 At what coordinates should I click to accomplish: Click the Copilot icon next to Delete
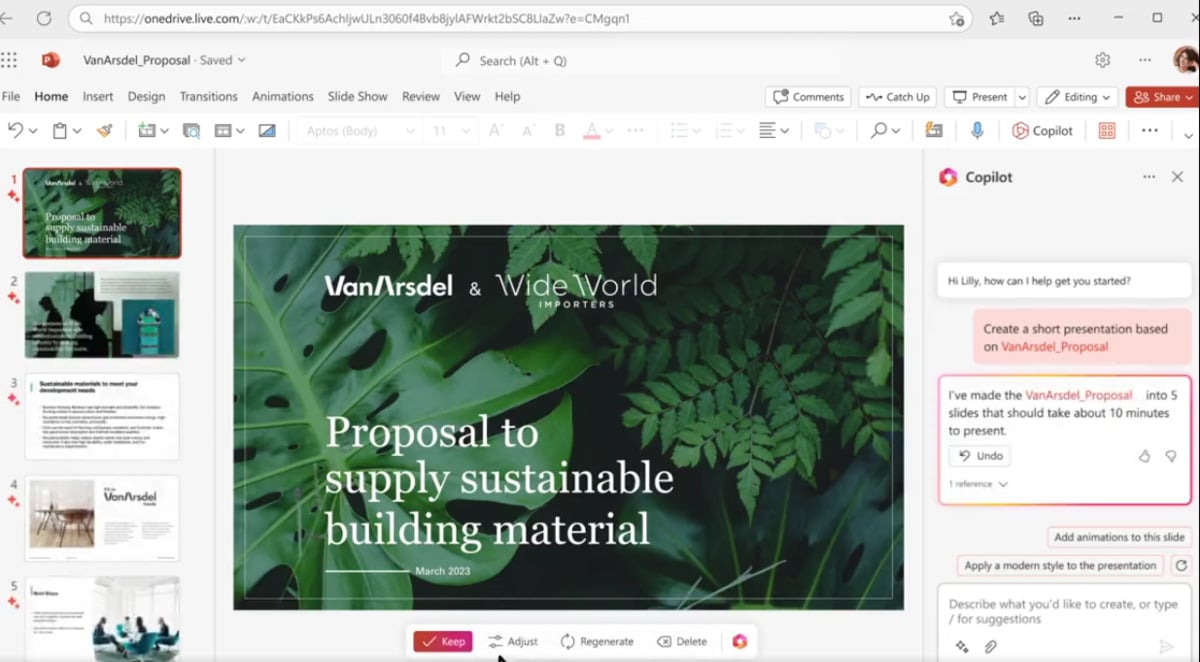(x=740, y=641)
